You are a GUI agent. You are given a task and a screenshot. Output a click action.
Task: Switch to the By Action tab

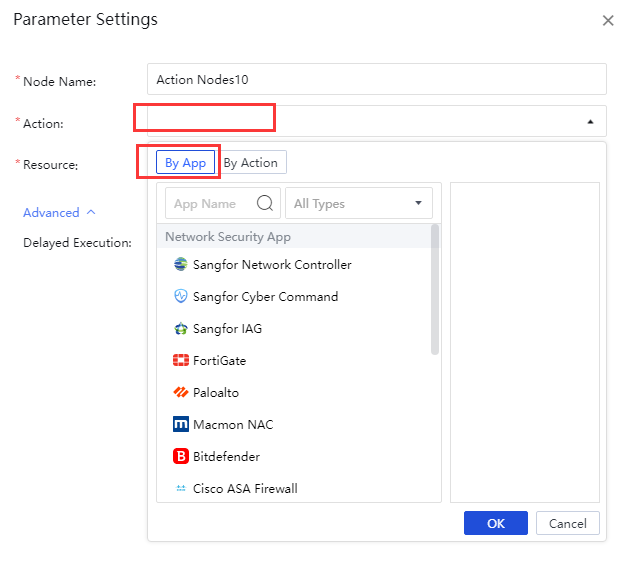click(x=251, y=162)
